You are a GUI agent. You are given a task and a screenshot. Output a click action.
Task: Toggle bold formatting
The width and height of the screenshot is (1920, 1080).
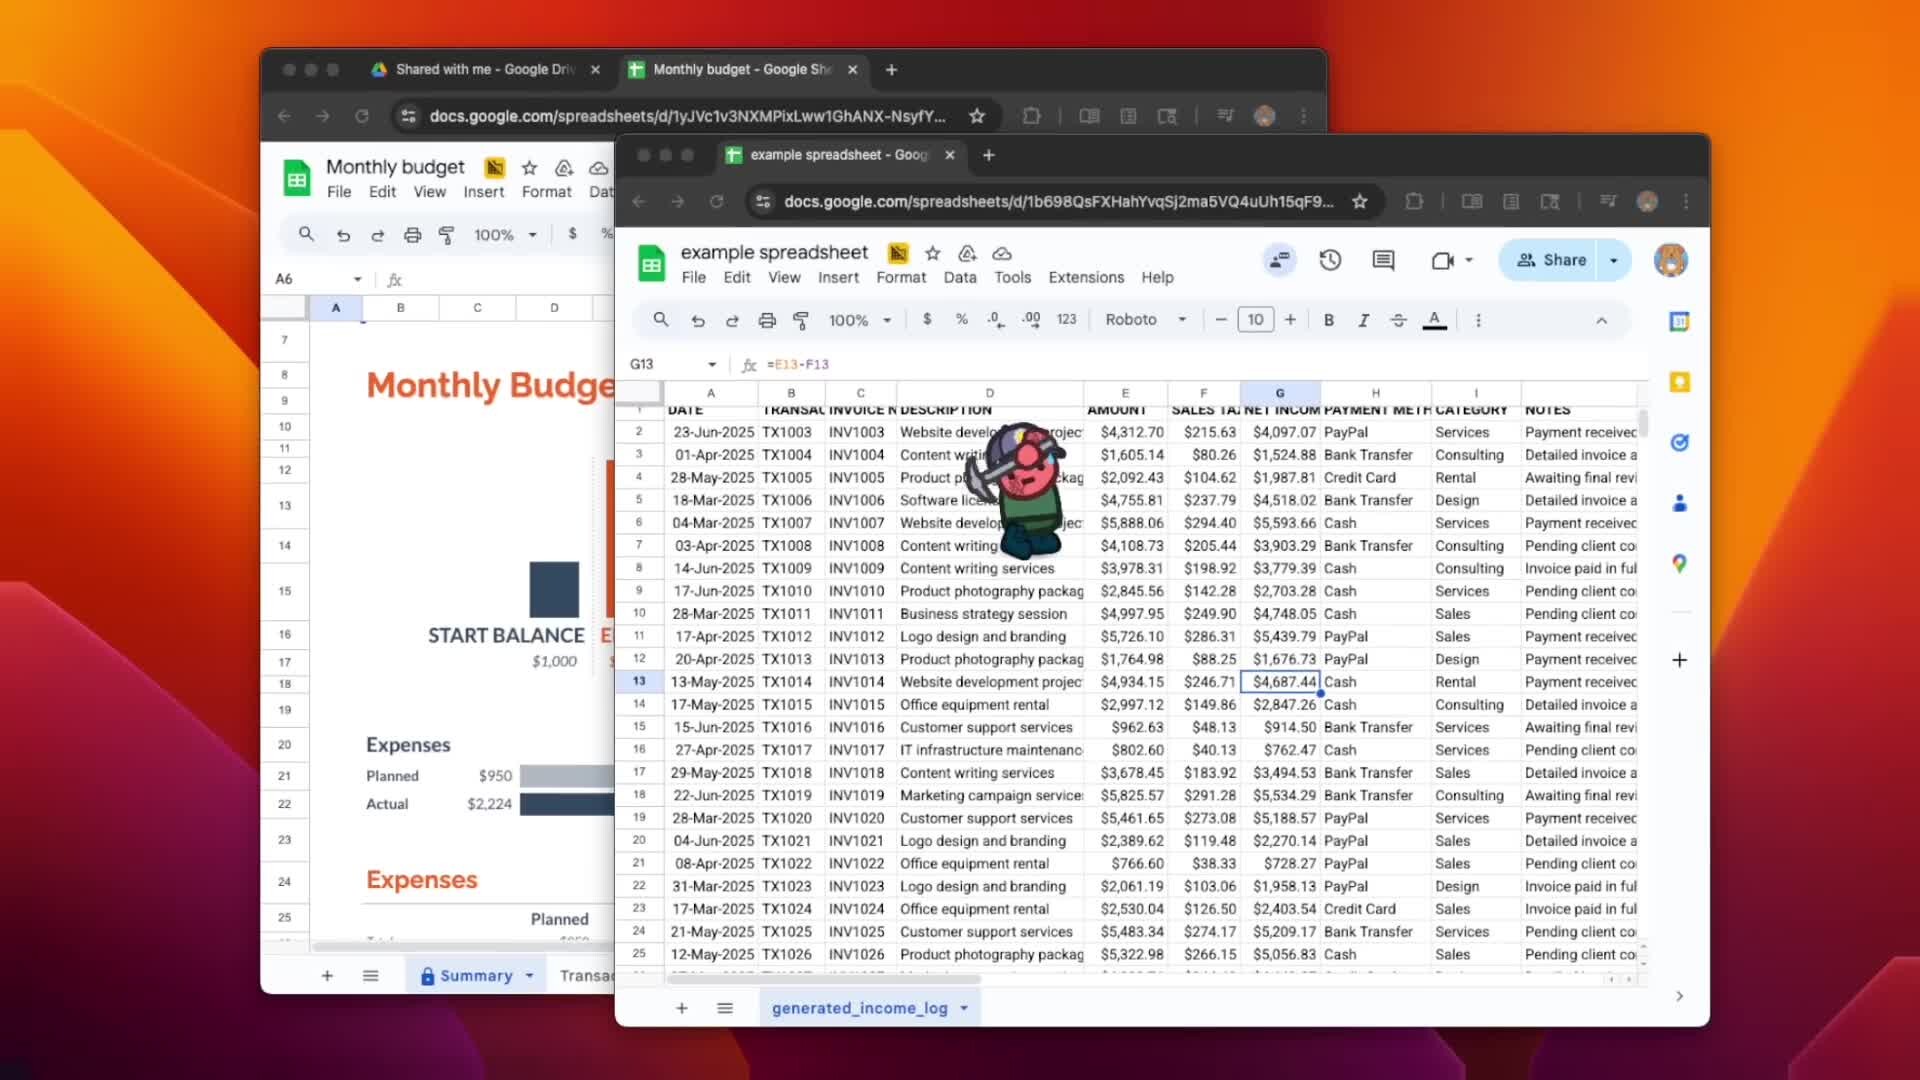click(x=1328, y=320)
